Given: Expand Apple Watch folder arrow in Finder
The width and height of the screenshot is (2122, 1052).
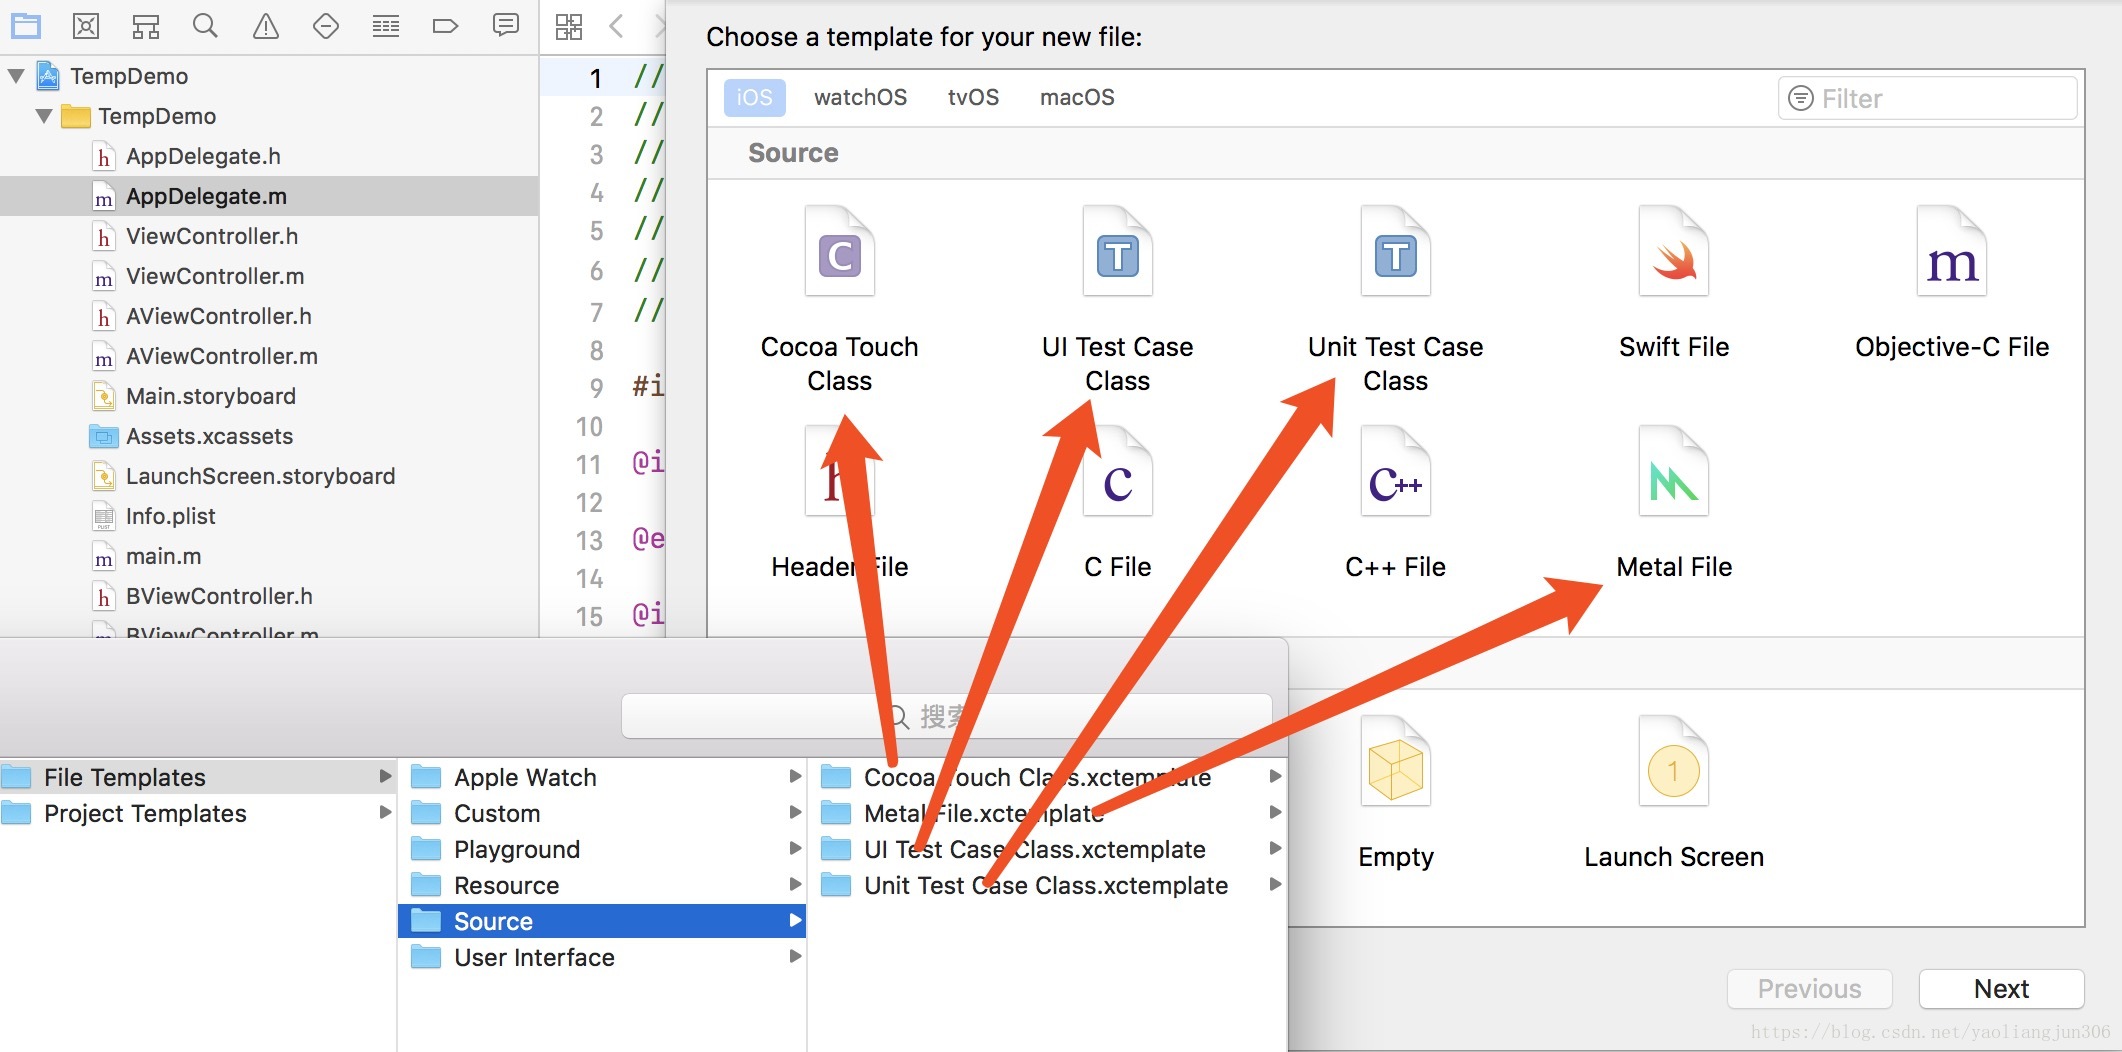Looking at the screenshot, I should (795, 777).
